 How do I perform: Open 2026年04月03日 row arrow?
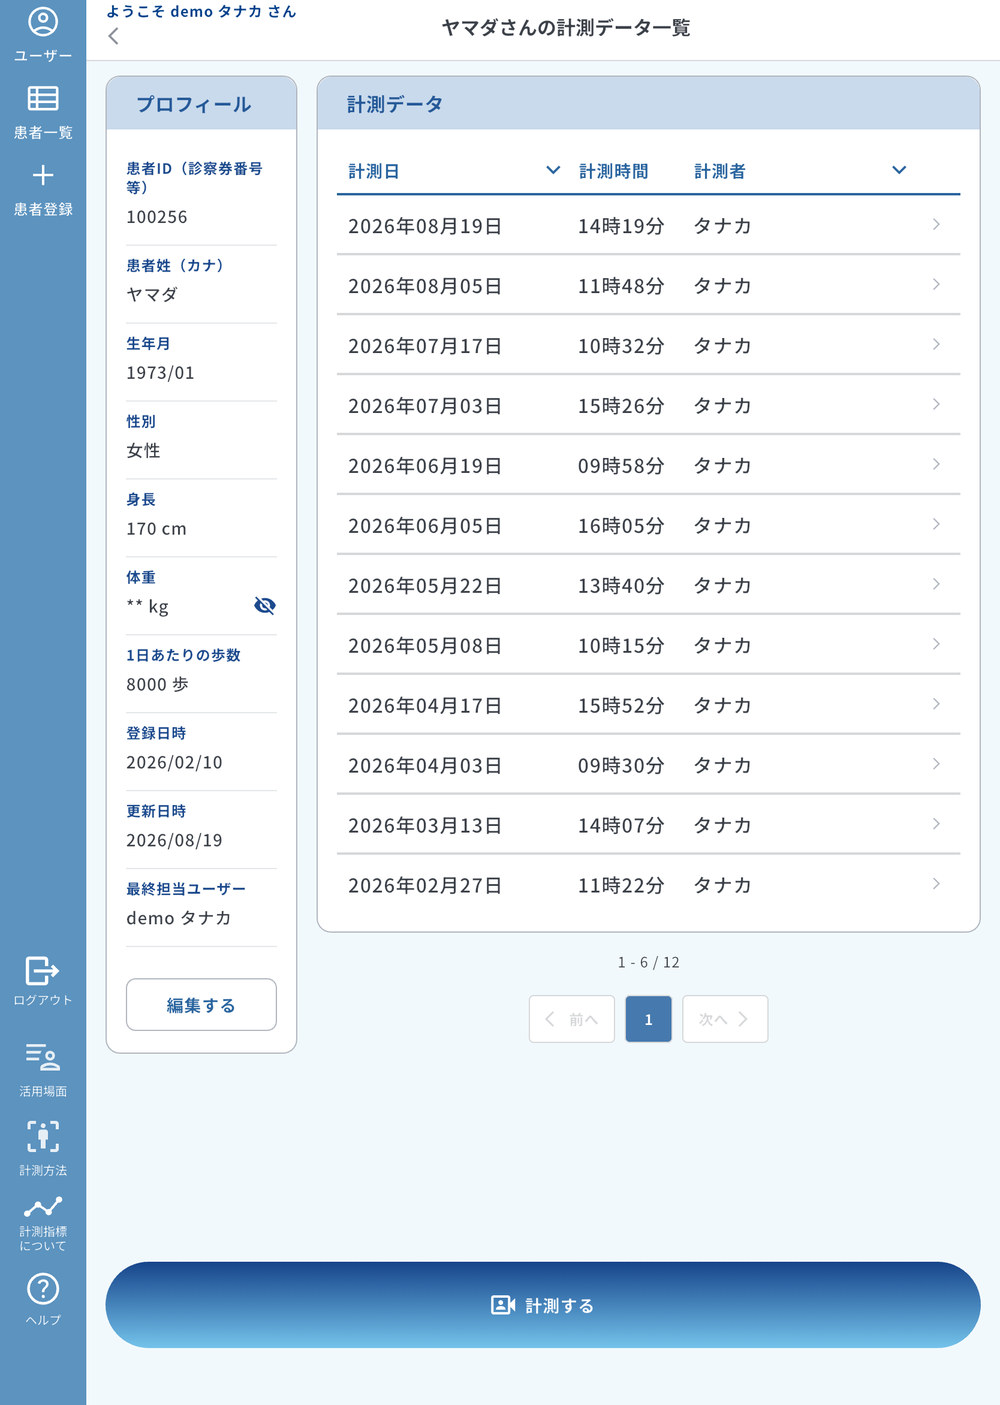936,765
